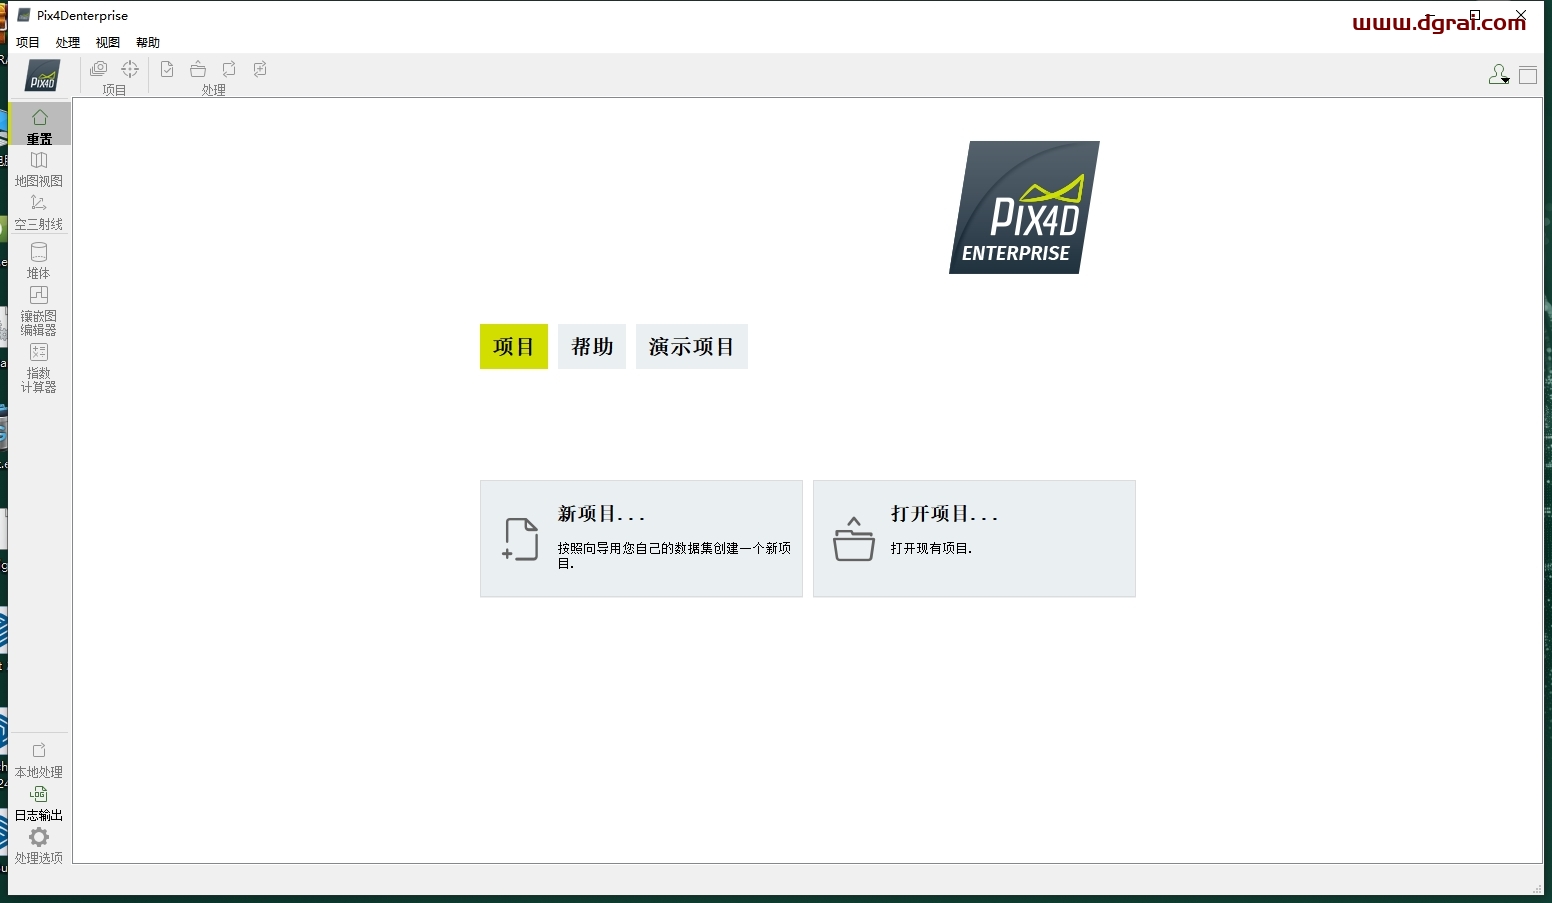Open 处理选项 processing options gear
This screenshot has height=903, width=1552.
[x=39, y=845]
